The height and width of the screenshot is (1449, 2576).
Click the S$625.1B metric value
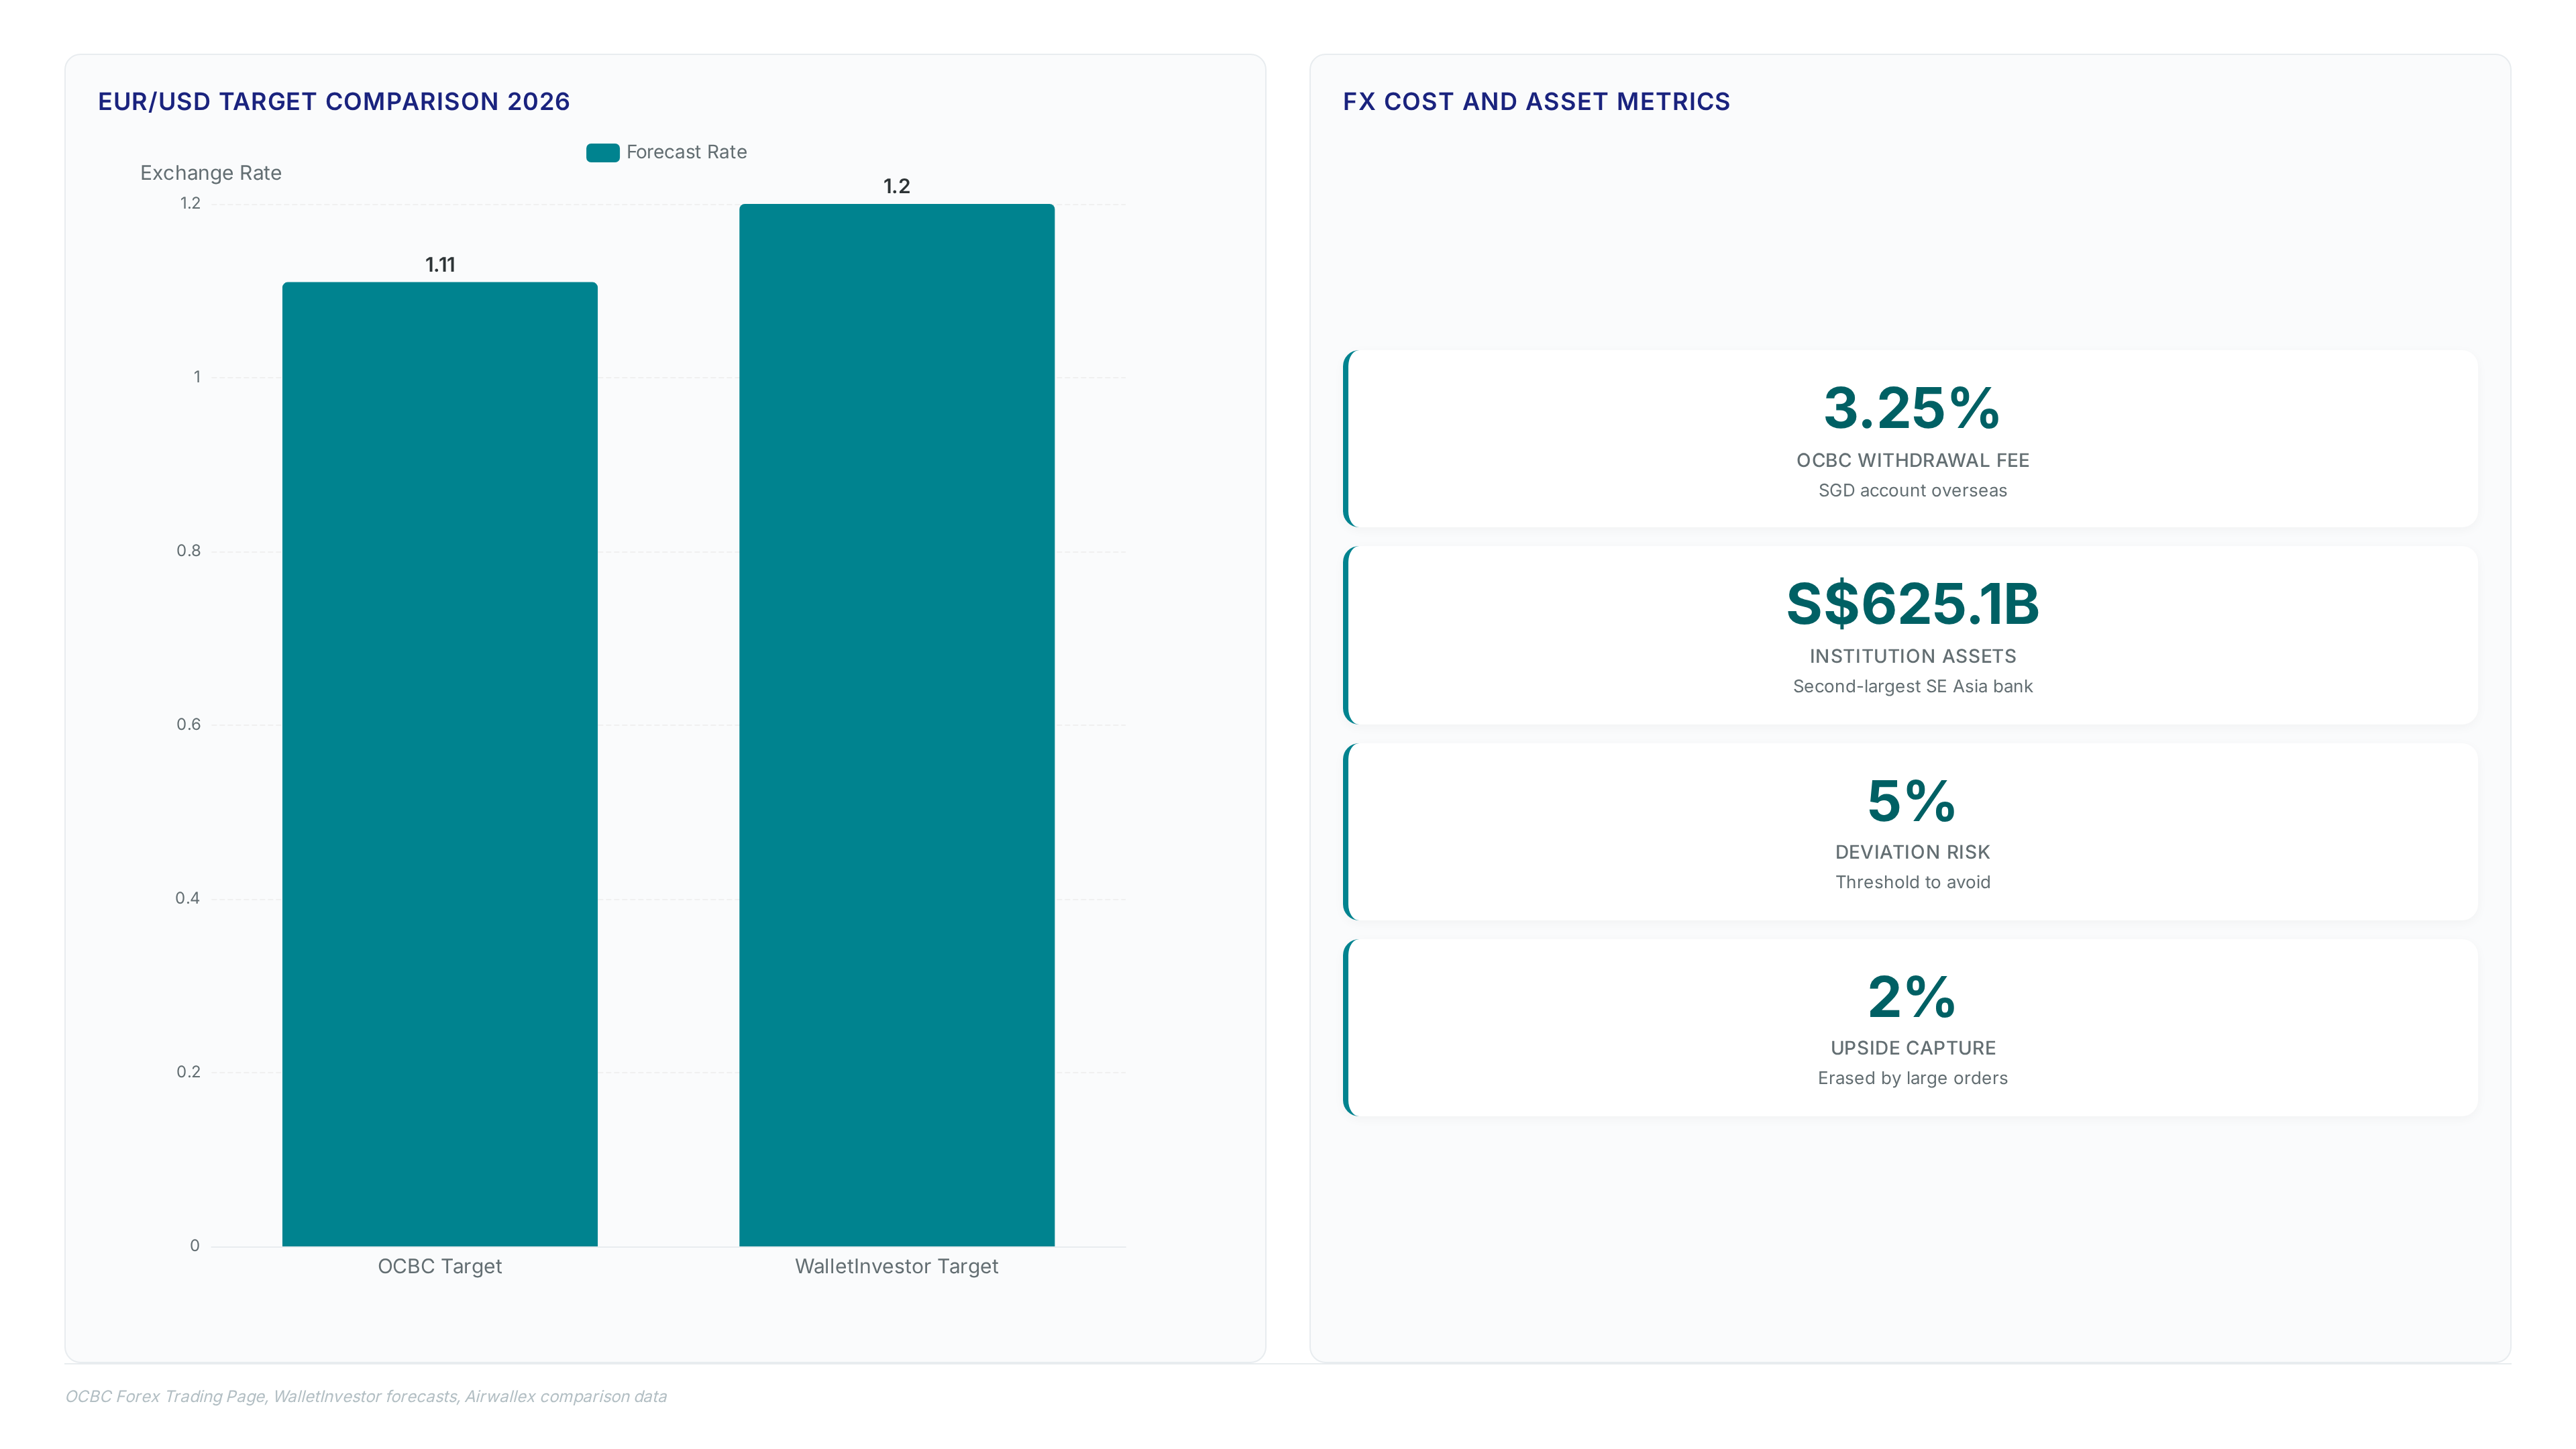[1912, 604]
